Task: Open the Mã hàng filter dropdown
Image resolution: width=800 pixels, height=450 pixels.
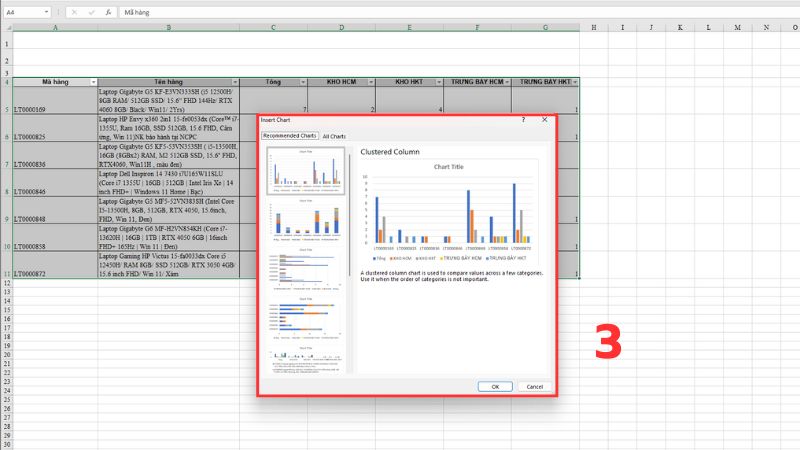Action: click(x=93, y=82)
